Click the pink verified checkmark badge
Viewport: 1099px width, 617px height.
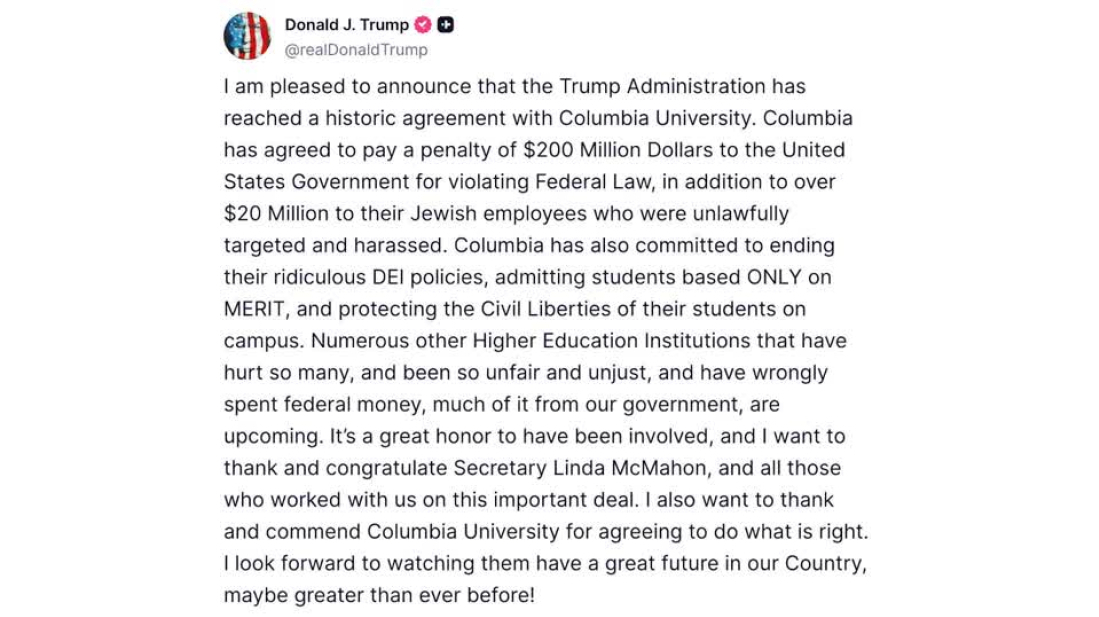point(423,25)
